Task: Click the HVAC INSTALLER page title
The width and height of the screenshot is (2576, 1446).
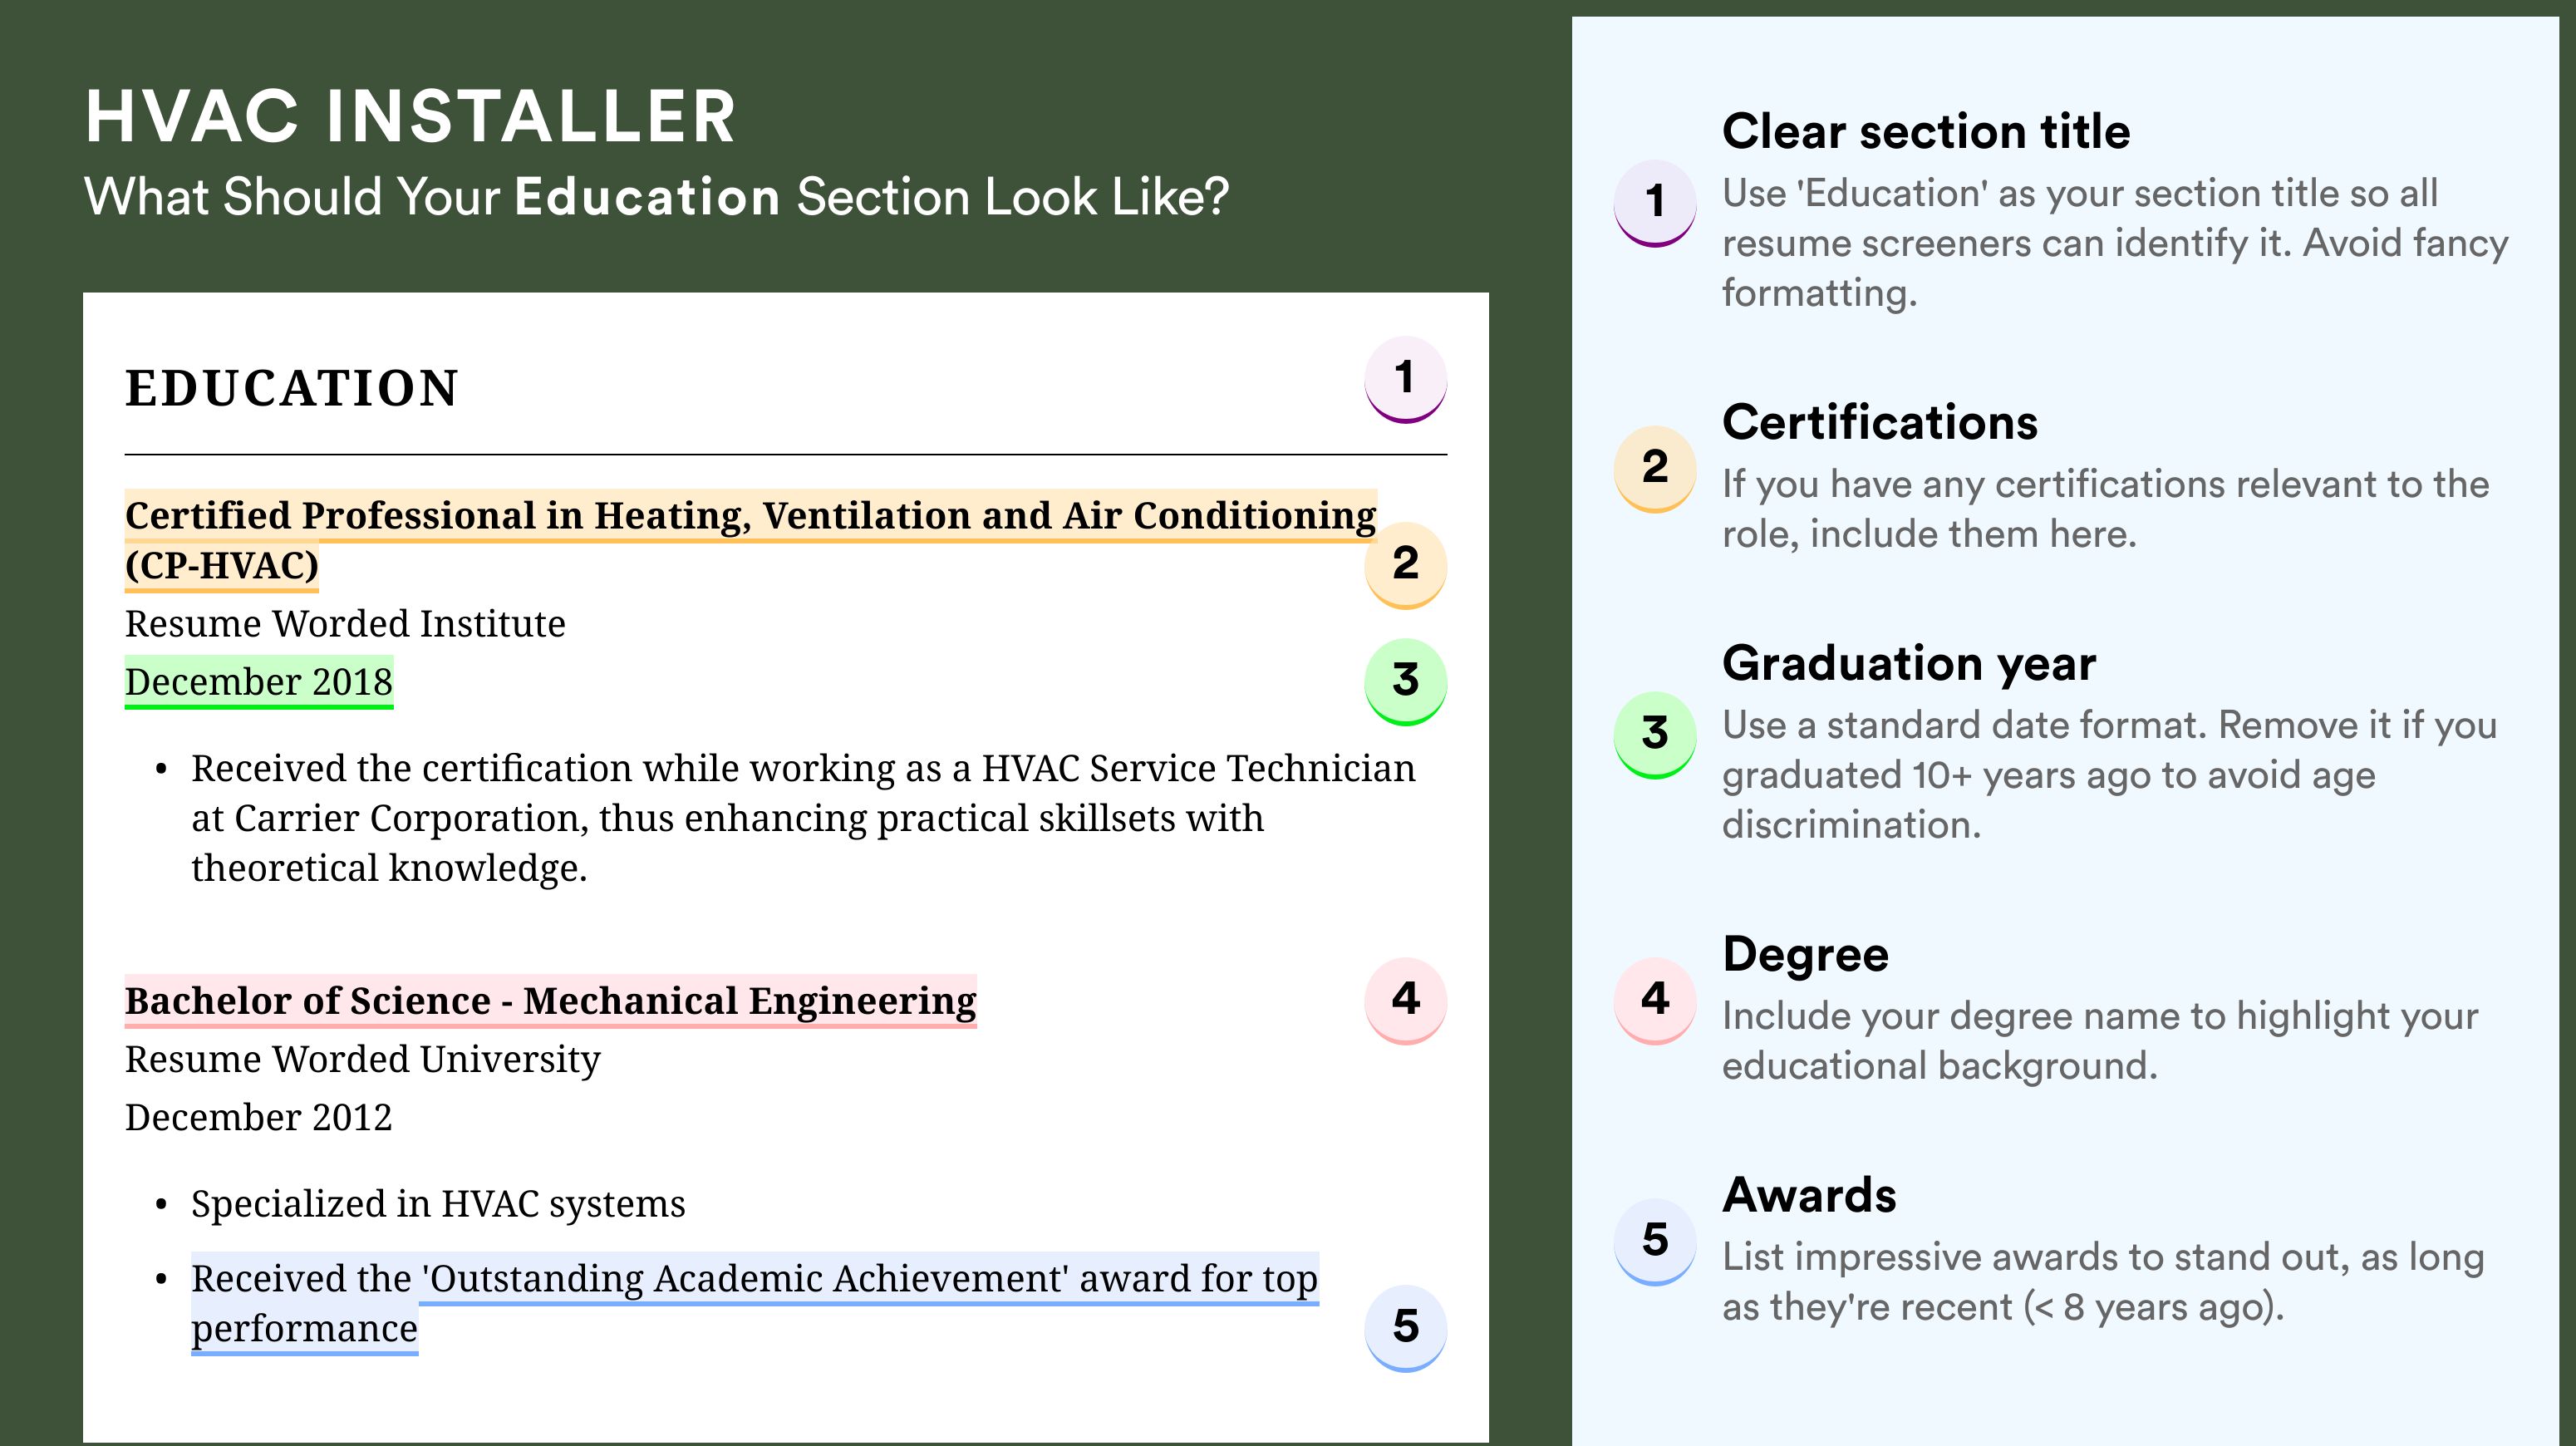Action: pyautogui.click(x=410, y=116)
